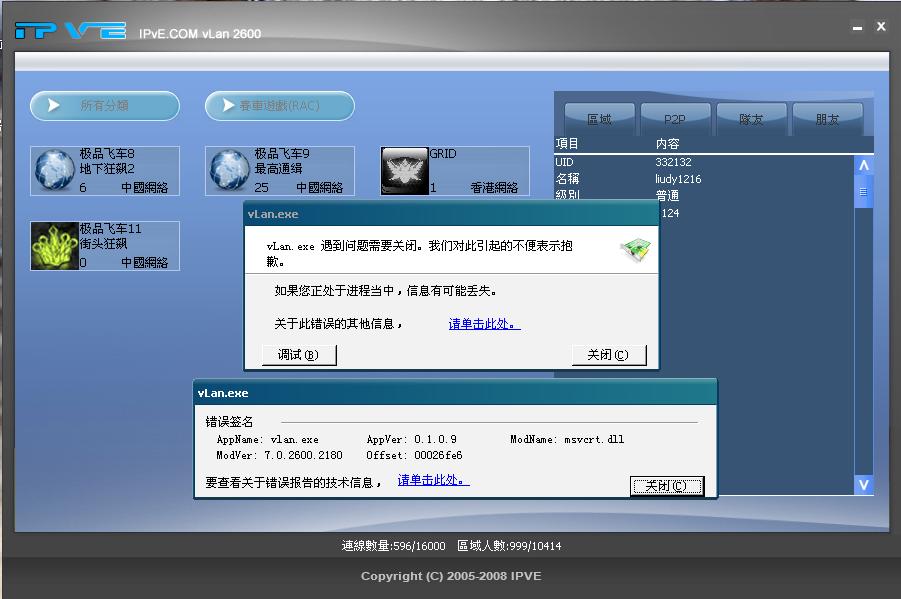Image resolution: width=901 pixels, height=599 pixels.
Task: Click the 內容 column header
Action: 667,144
